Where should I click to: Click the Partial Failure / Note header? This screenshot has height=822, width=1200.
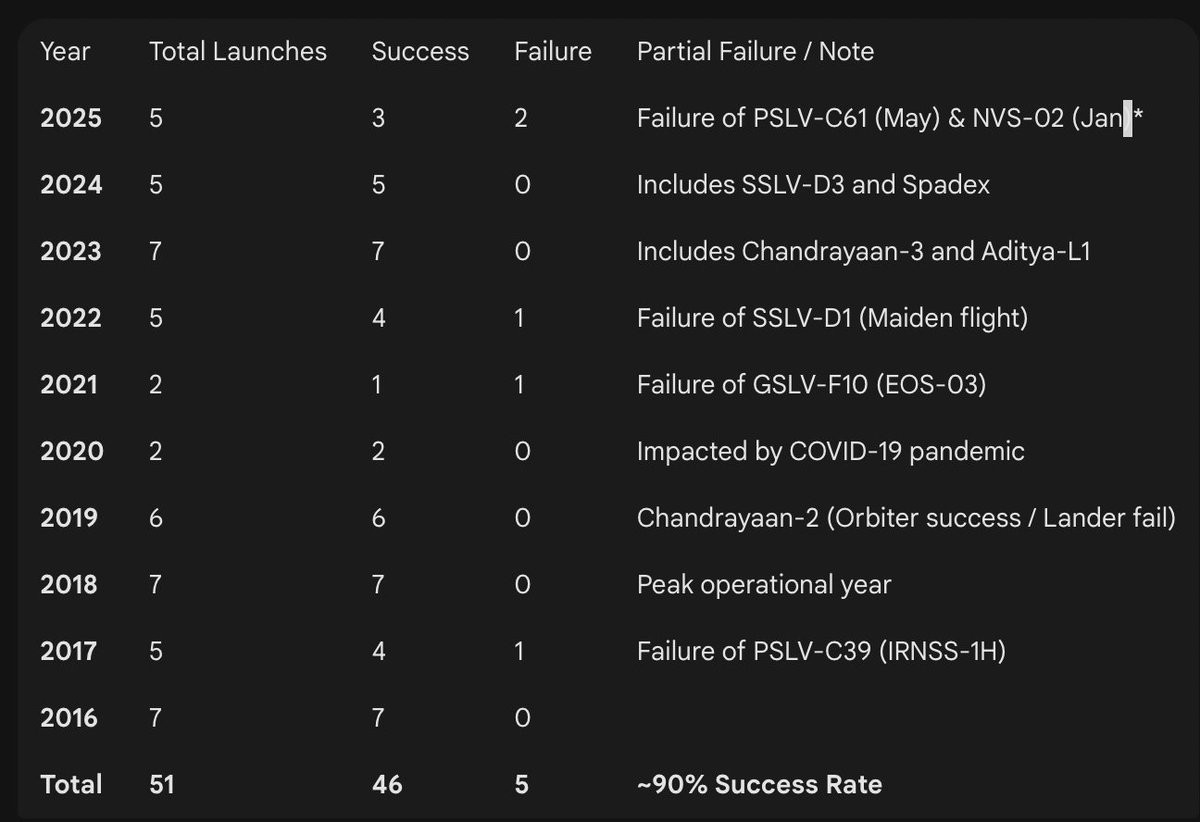755,52
